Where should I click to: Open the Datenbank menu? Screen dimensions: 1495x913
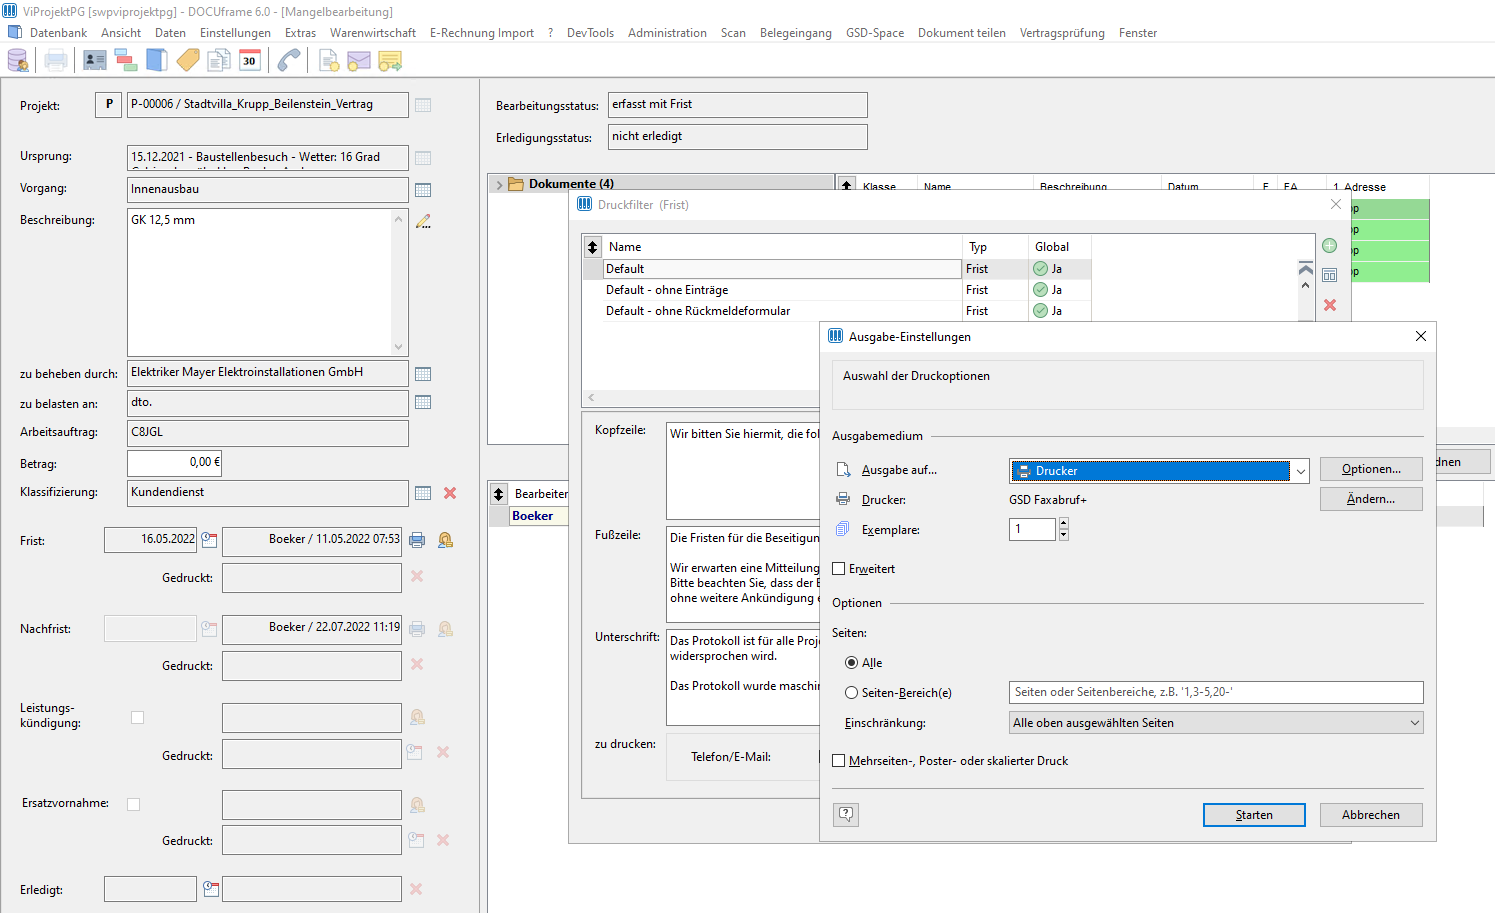[x=58, y=33]
